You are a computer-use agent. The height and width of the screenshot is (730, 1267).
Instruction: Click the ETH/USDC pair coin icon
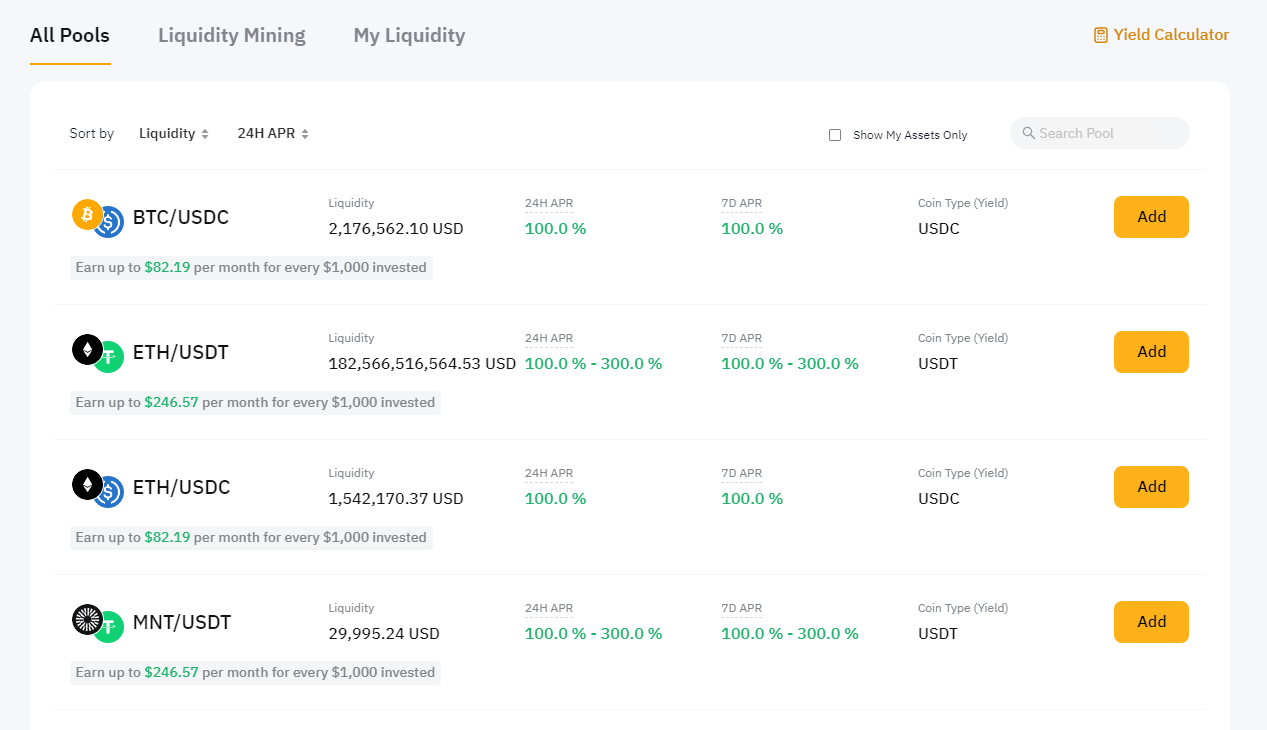point(97,487)
